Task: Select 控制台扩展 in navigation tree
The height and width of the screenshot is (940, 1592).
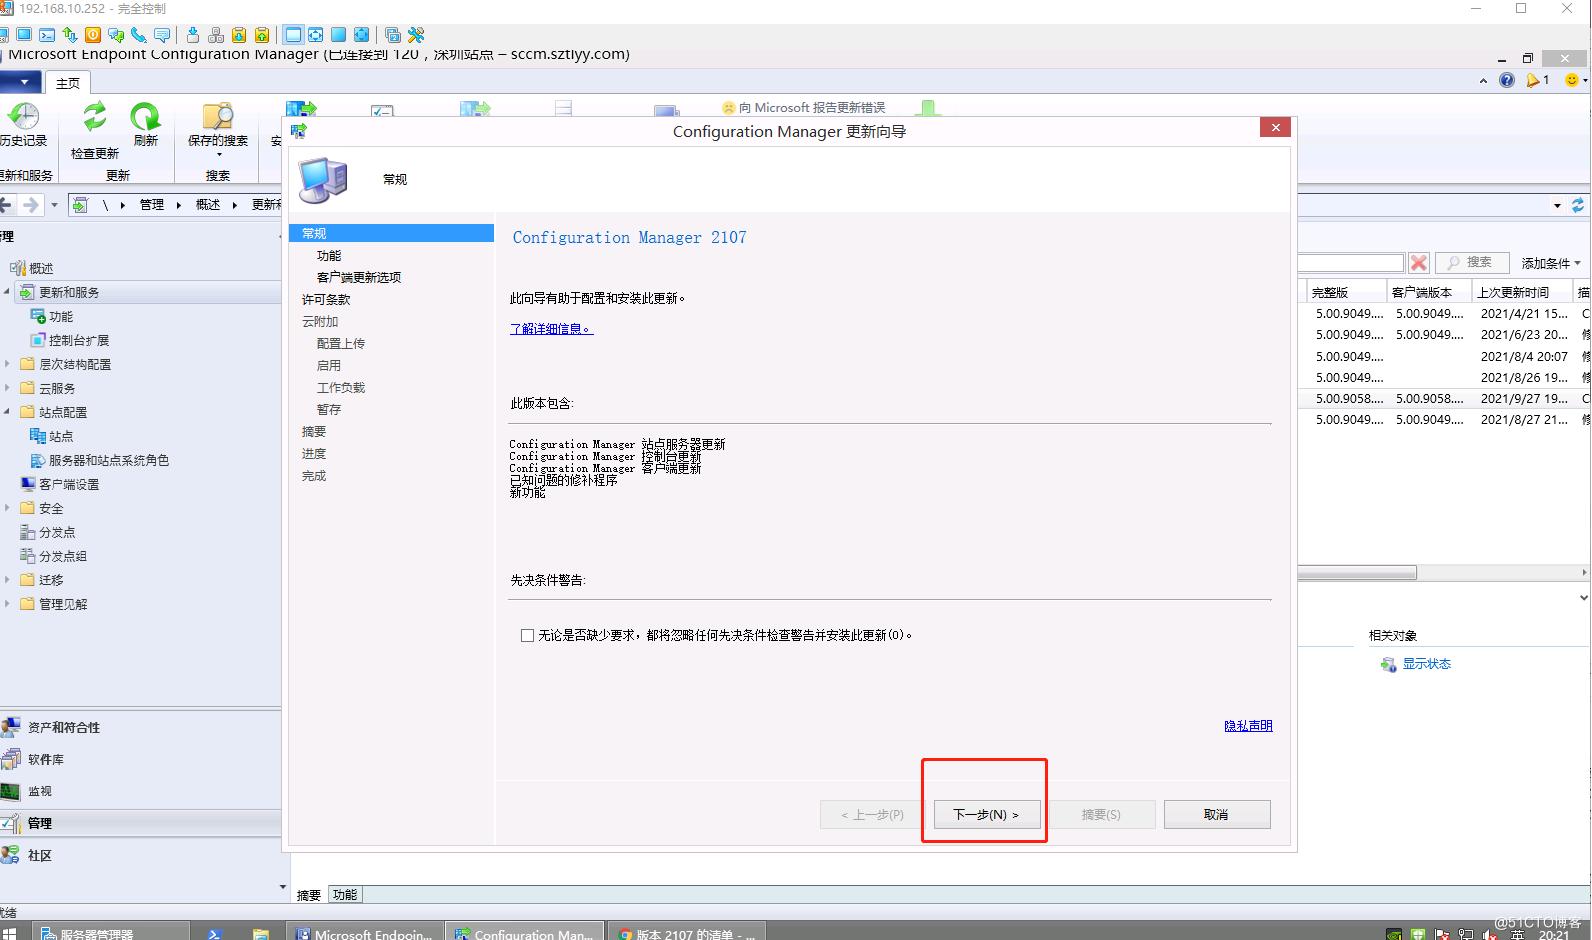Action: tap(79, 340)
